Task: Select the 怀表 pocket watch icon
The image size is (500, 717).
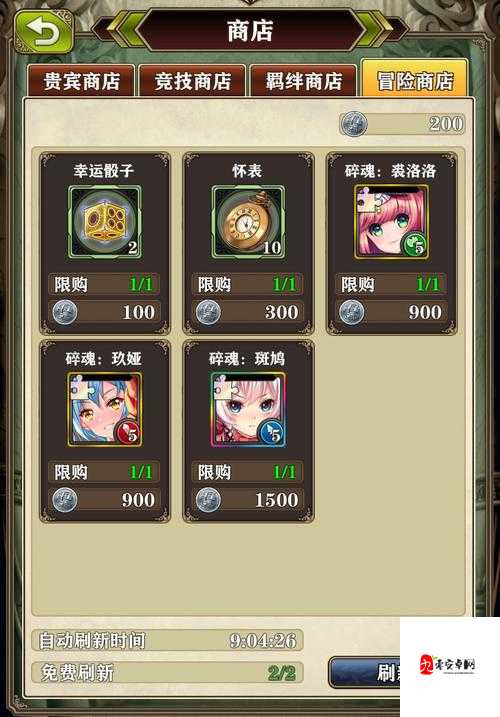Action: [248, 222]
